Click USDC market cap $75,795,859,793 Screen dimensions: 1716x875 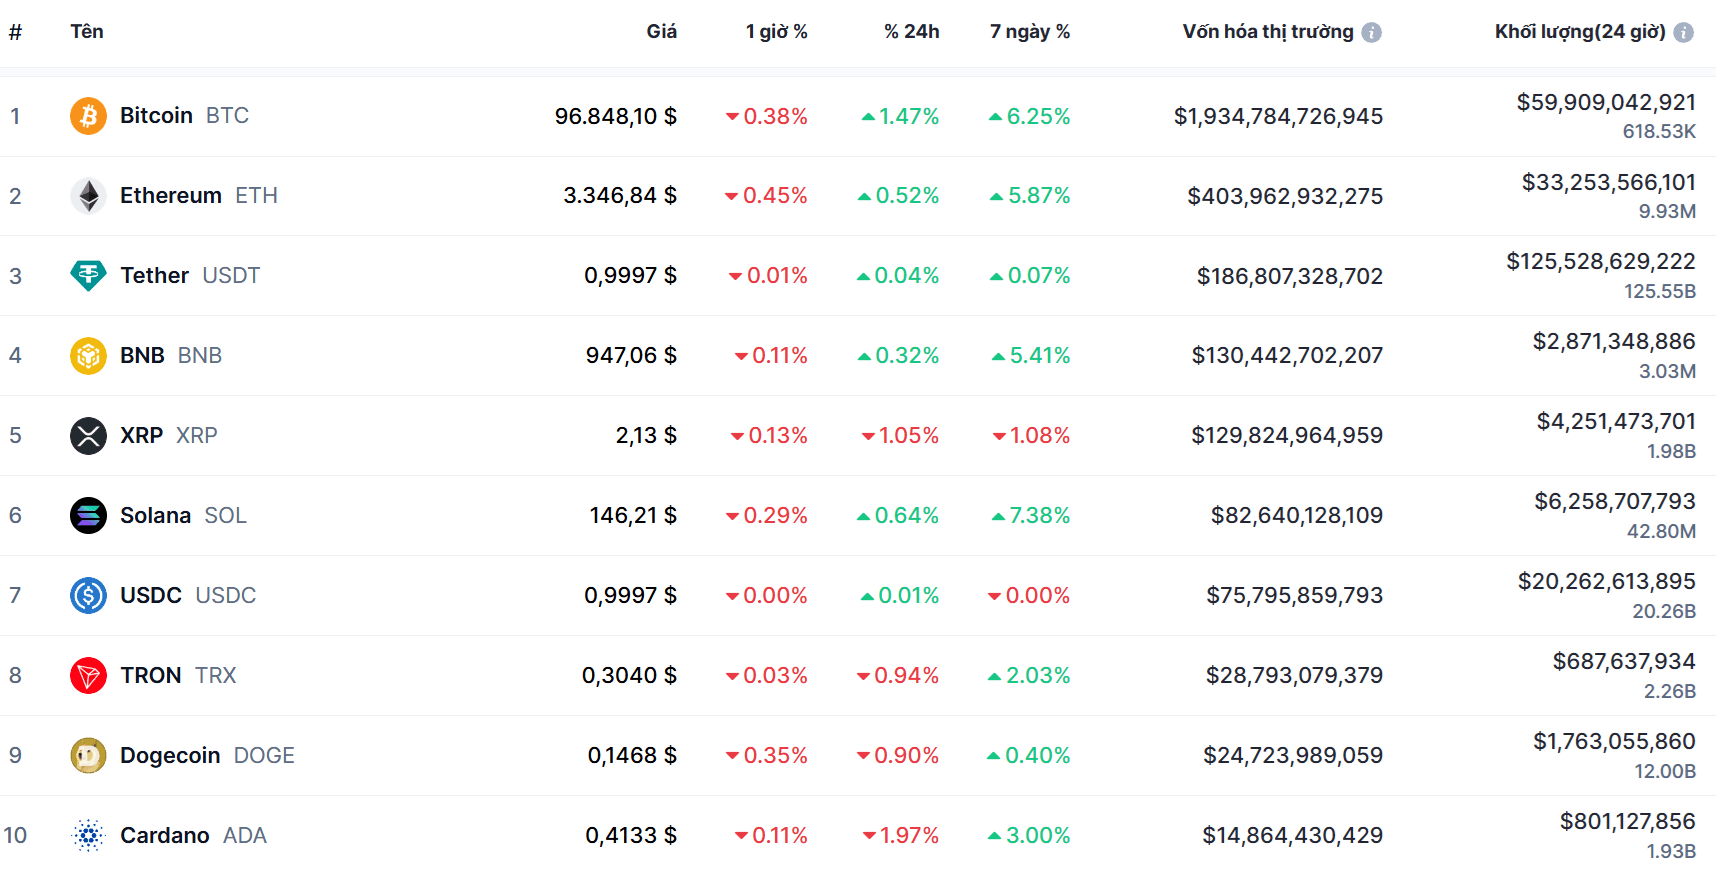[x=1295, y=595]
